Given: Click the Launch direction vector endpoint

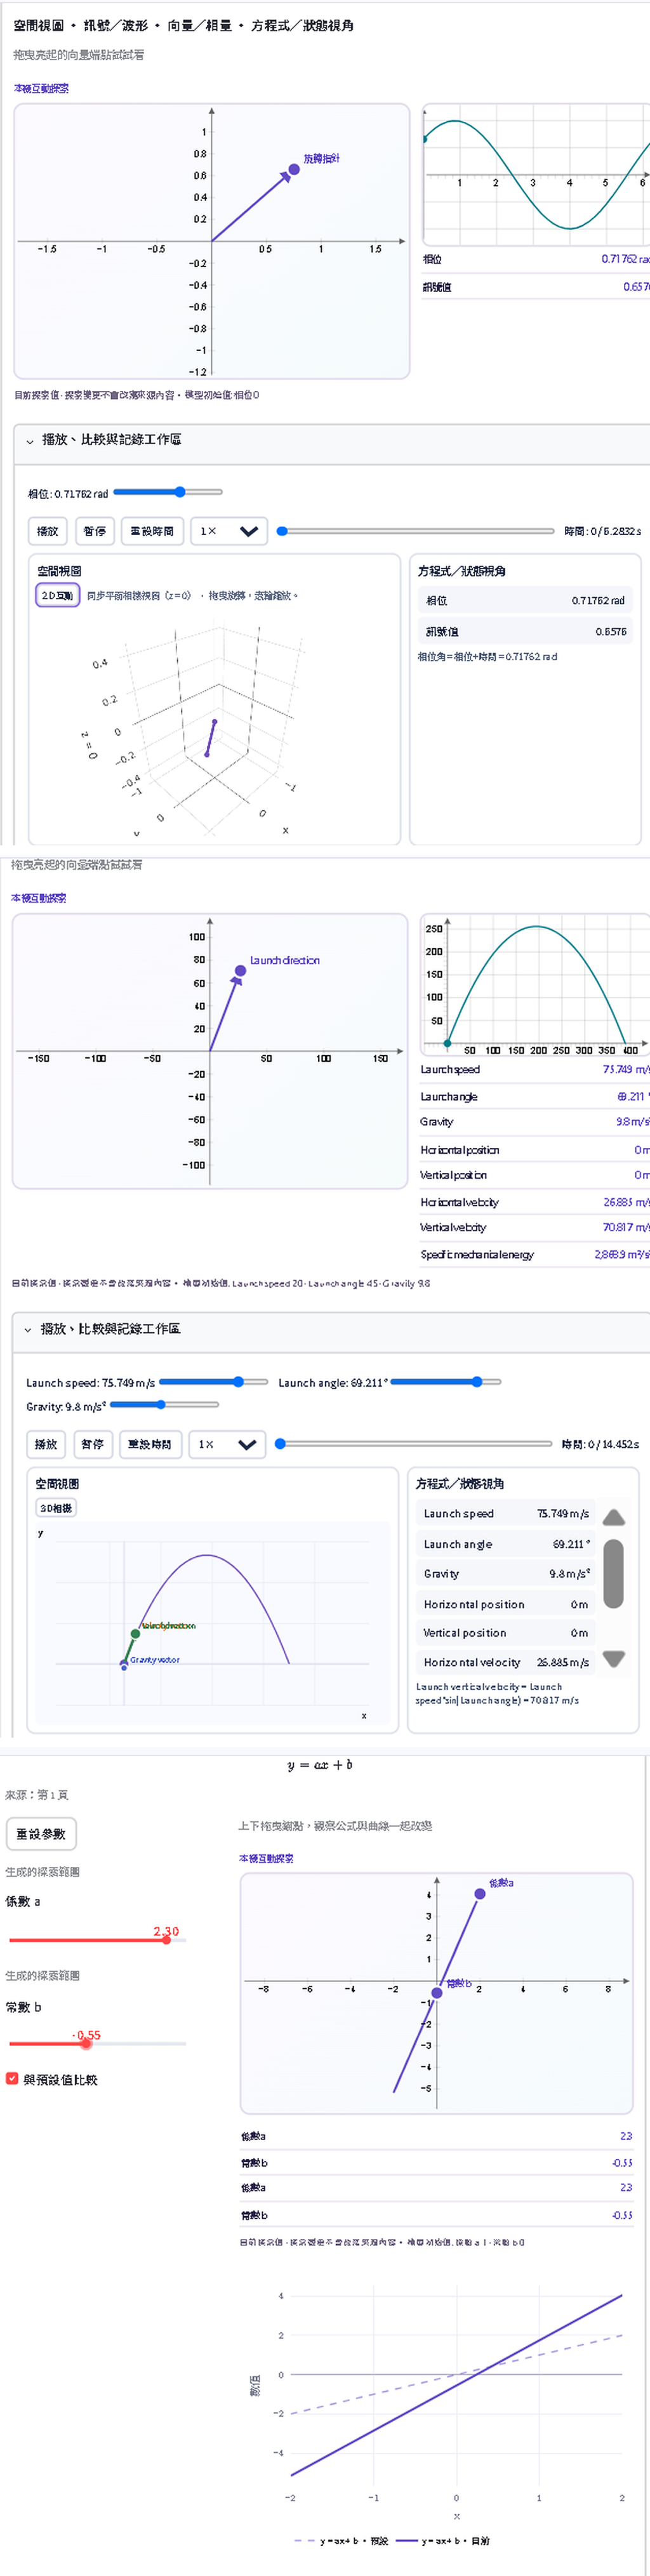Looking at the screenshot, I should click(x=241, y=971).
